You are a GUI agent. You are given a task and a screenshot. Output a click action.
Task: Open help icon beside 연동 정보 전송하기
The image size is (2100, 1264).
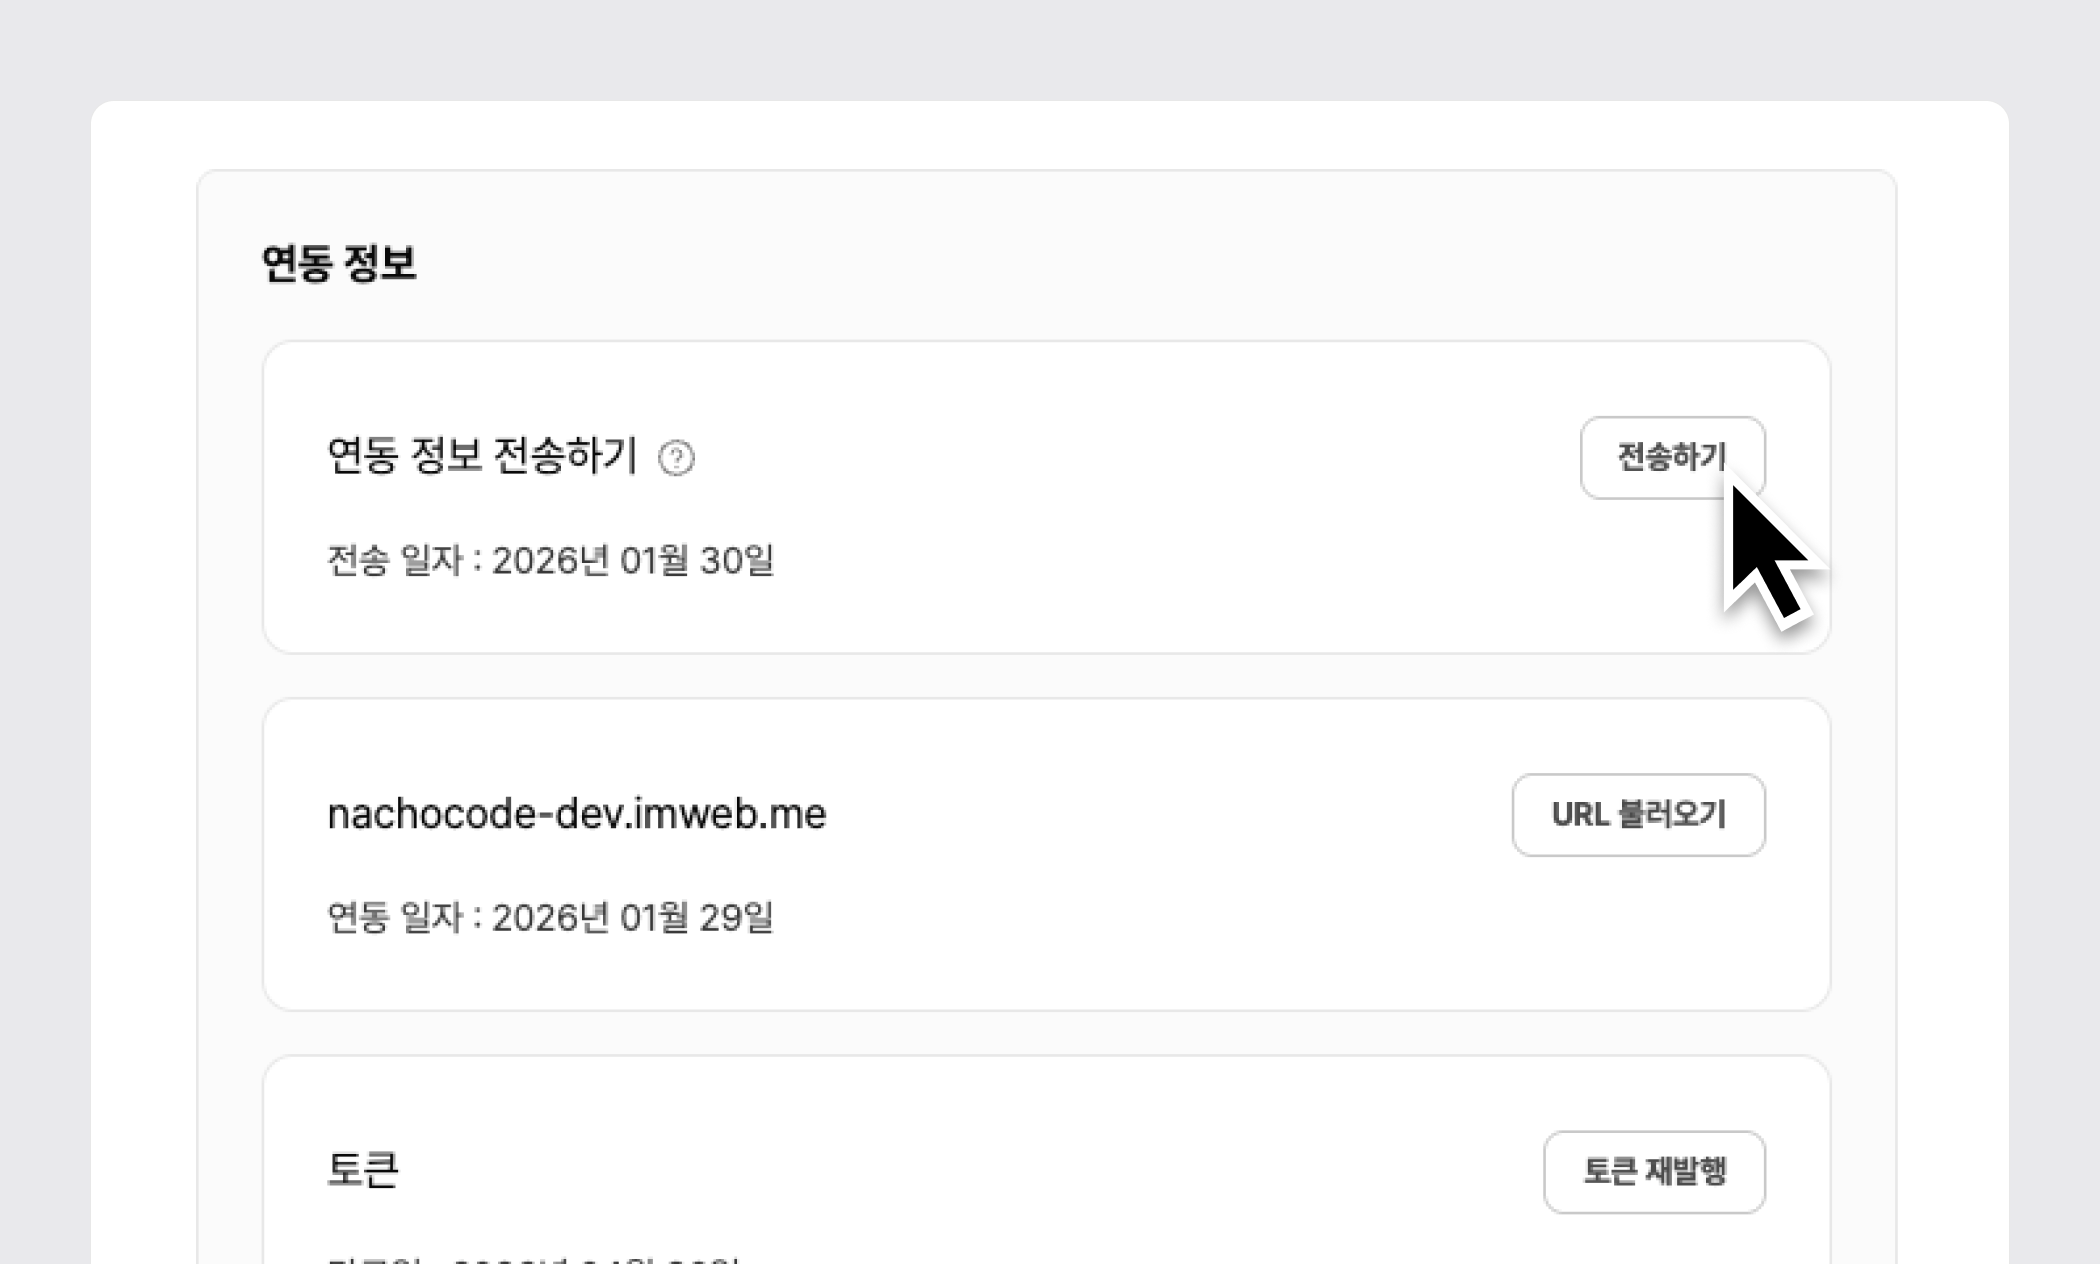(676, 458)
